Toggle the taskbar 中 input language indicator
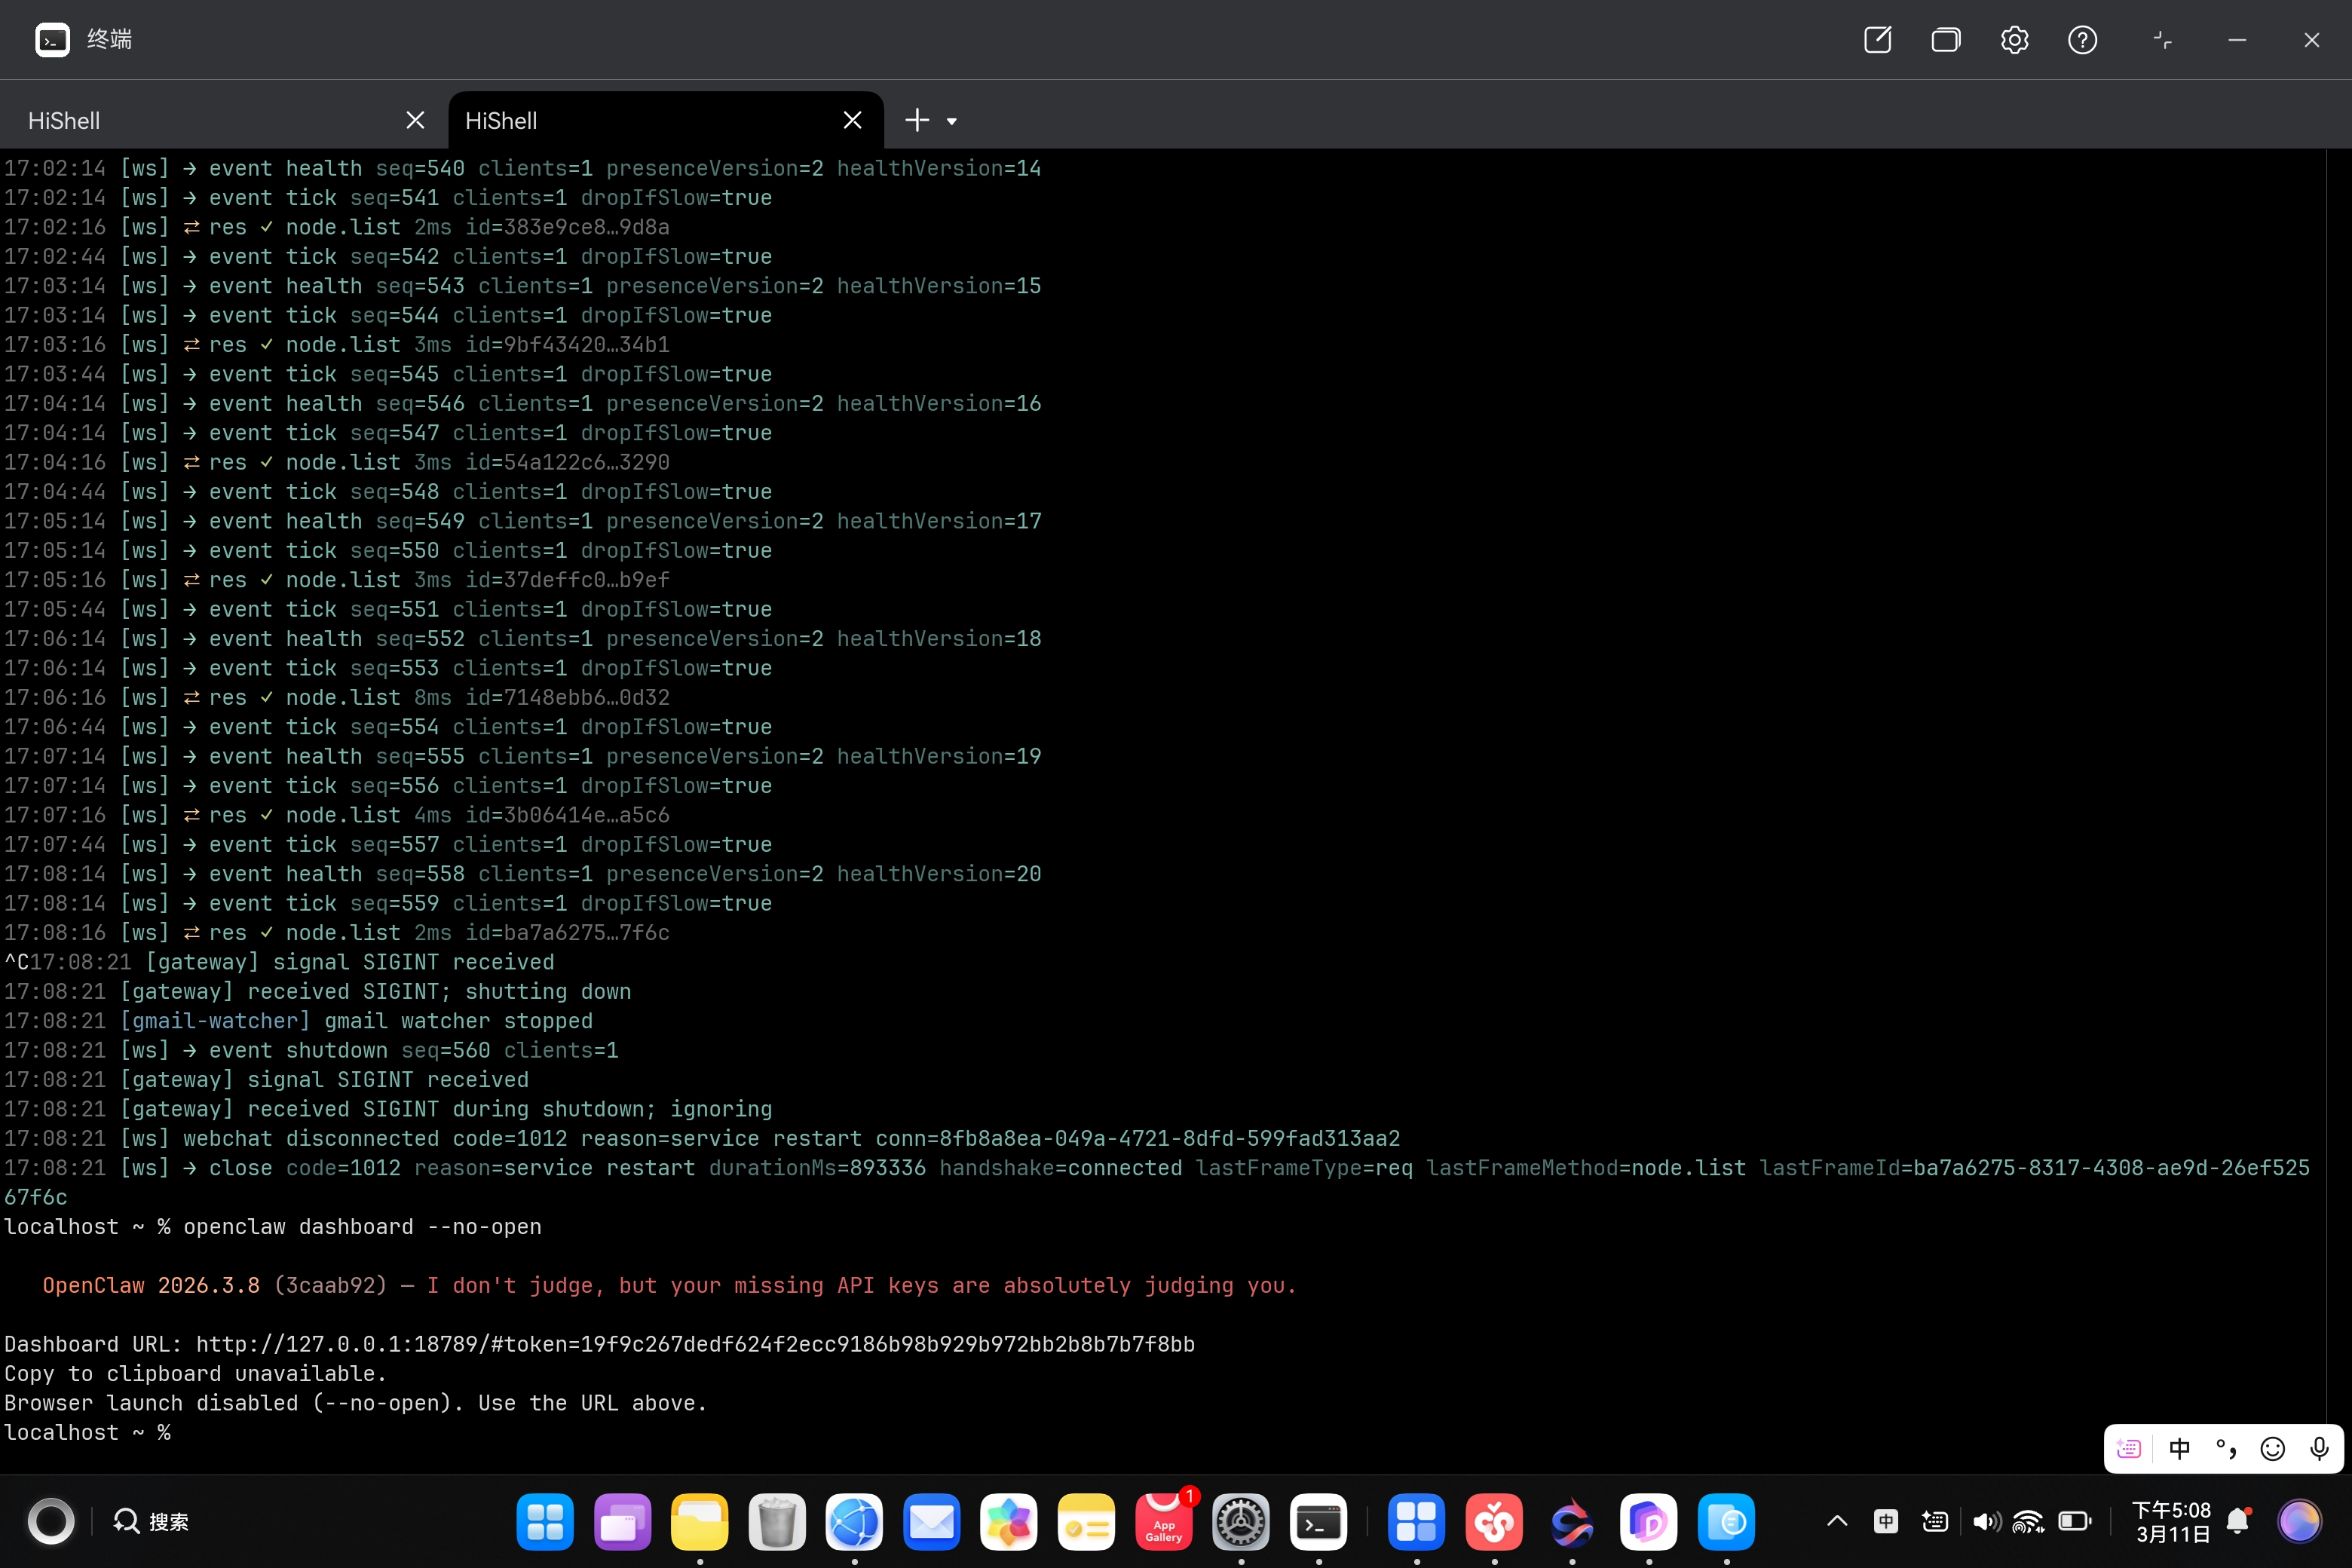Image resolution: width=2352 pixels, height=1568 pixels. [x=1886, y=1521]
